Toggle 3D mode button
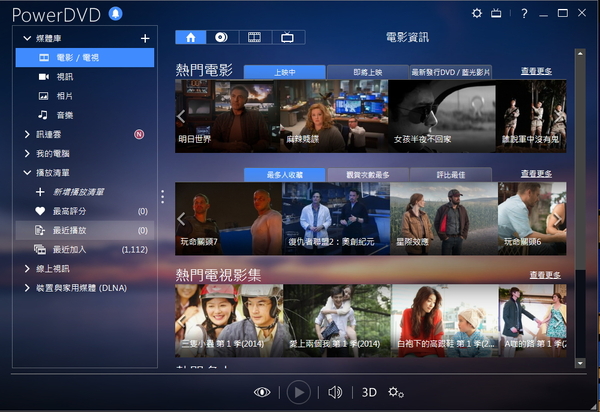 pyautogui.click(x=369, y=392)
